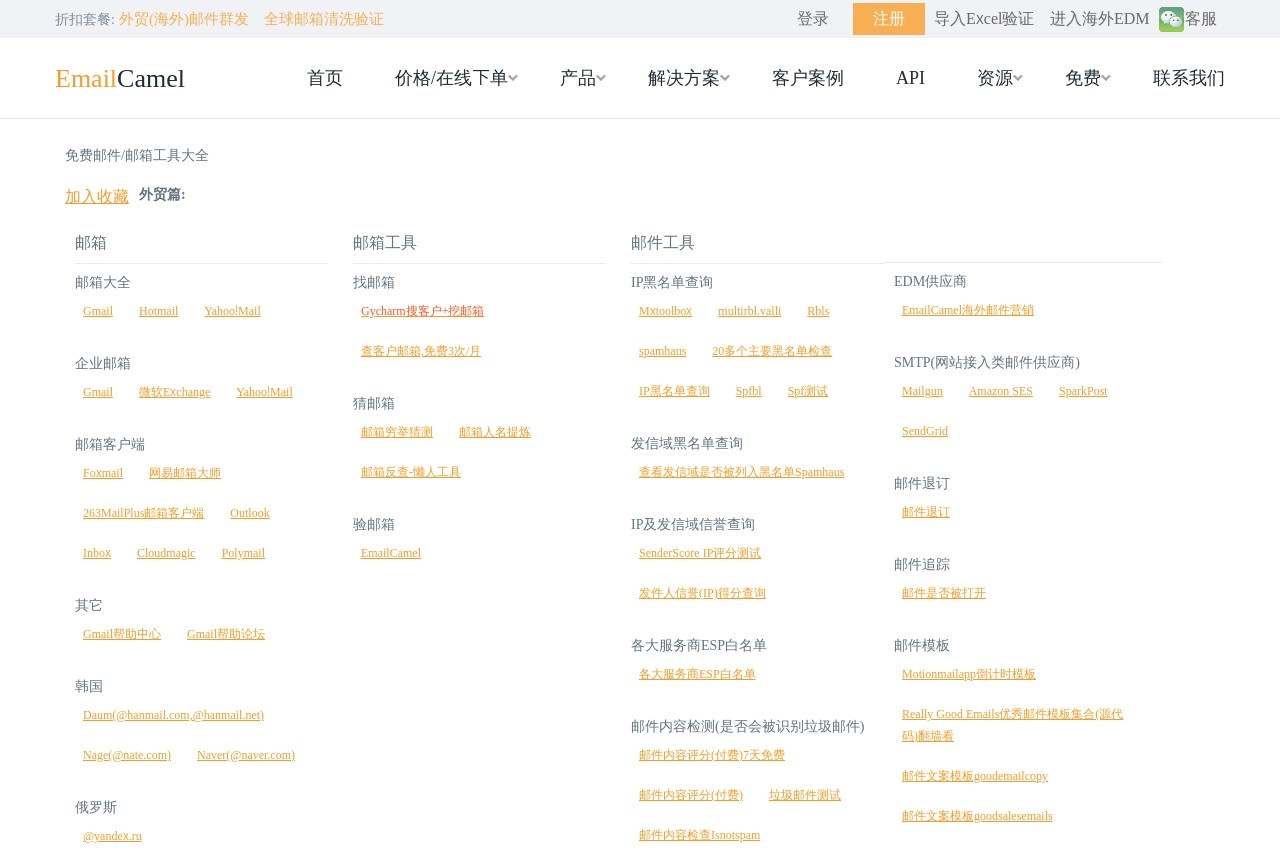Open the Rbls link
This screenshot has width=1280, height=853.
[818, 311]
